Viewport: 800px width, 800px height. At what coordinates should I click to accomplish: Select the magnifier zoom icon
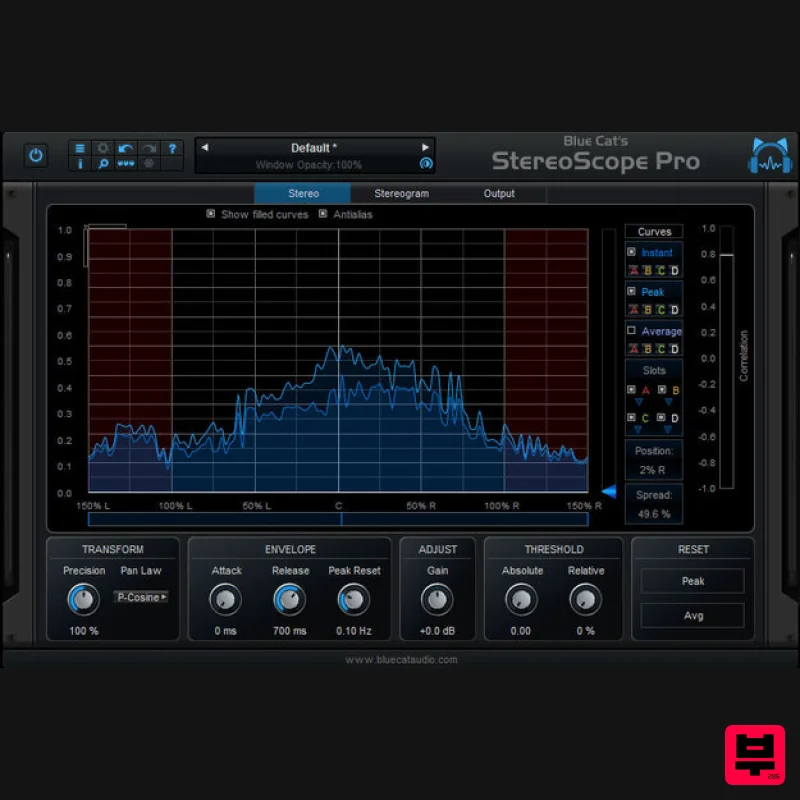coord(103,166)
